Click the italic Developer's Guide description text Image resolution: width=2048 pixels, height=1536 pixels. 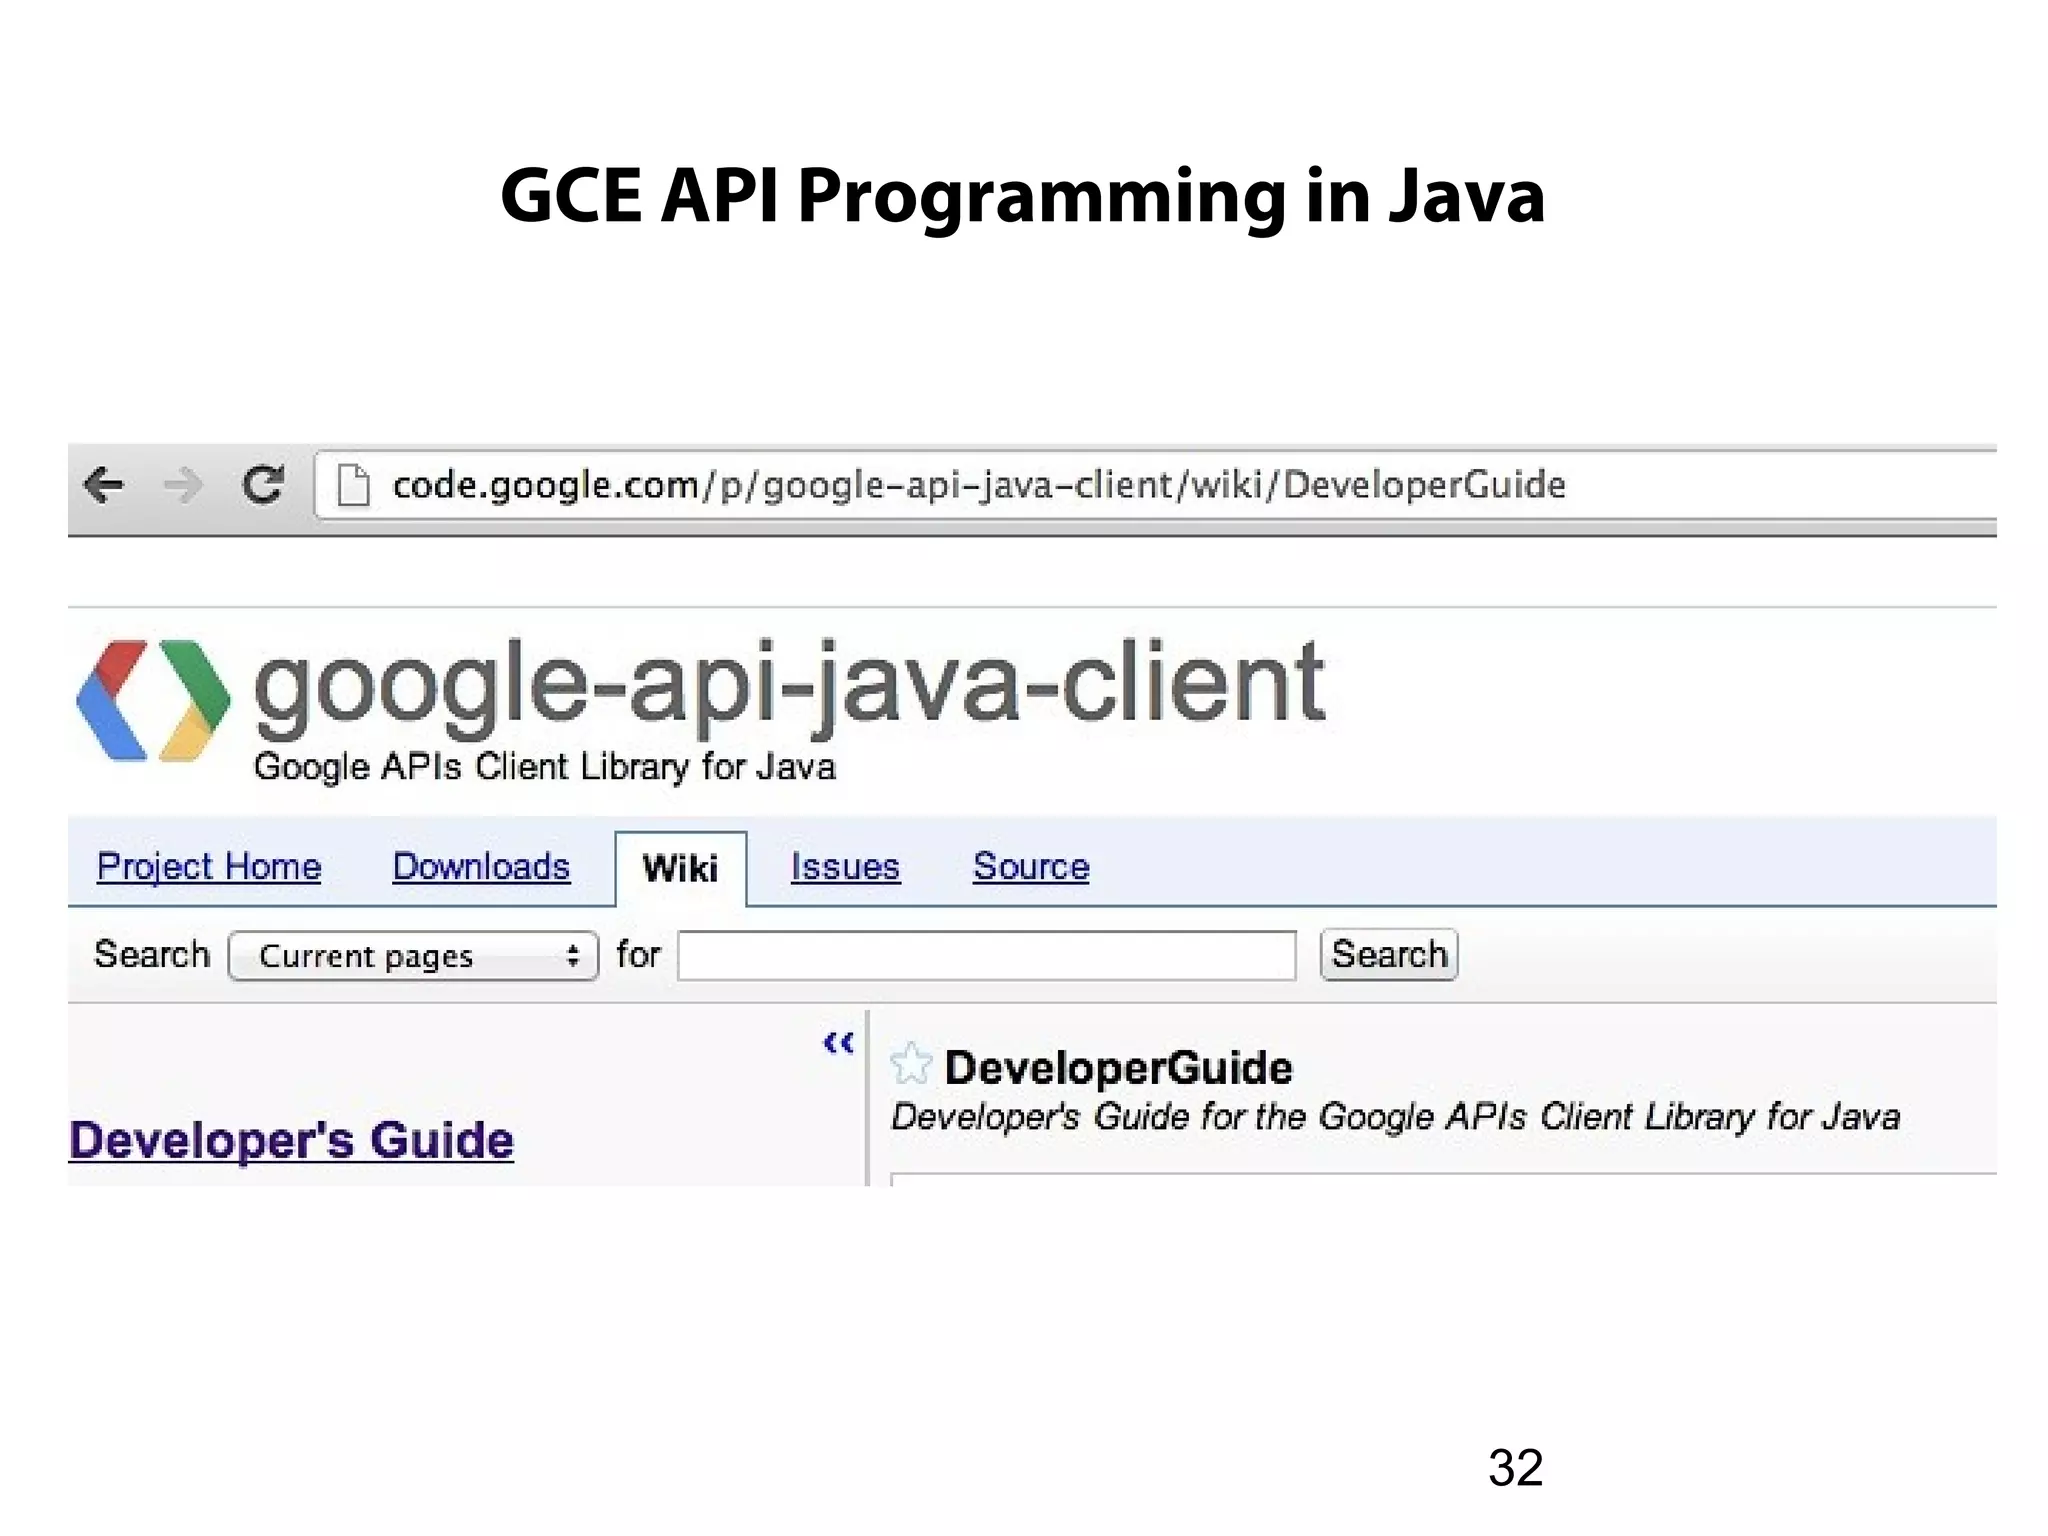(x=1395, y=1117)
